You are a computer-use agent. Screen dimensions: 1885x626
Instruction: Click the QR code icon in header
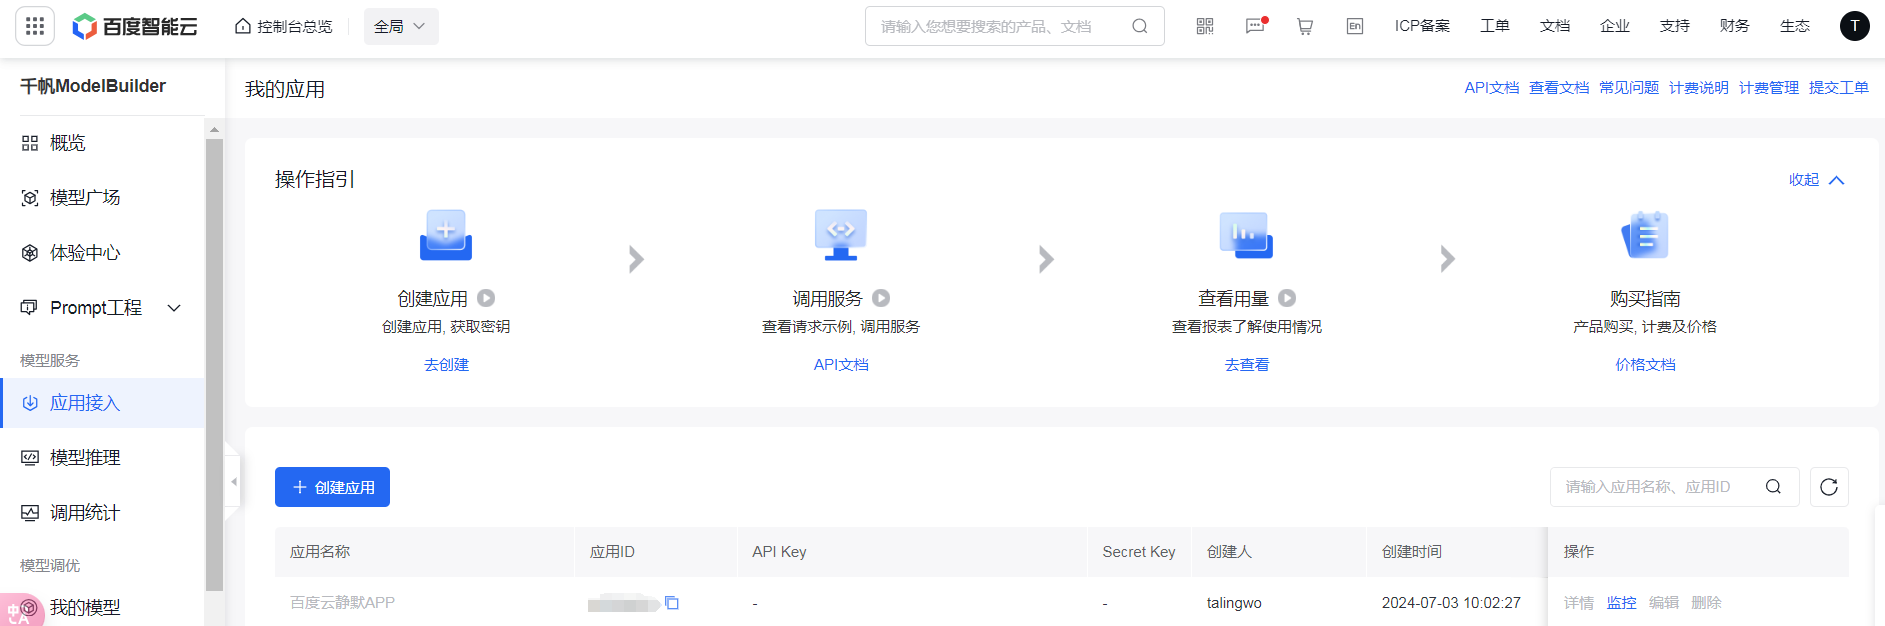click(1205, 26)
